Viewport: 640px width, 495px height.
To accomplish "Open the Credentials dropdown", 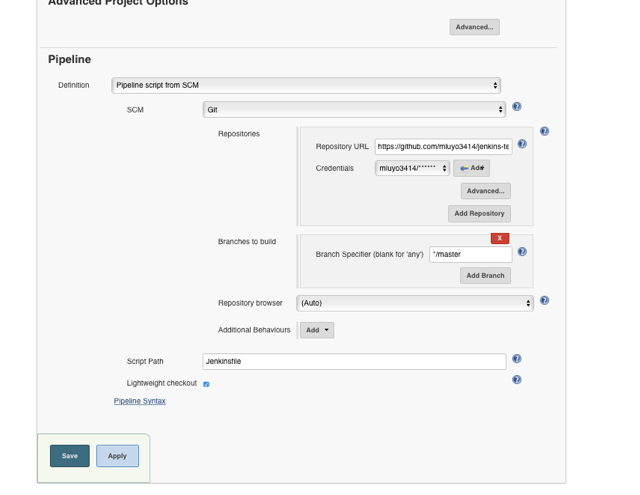I will (x=412, y=169).
